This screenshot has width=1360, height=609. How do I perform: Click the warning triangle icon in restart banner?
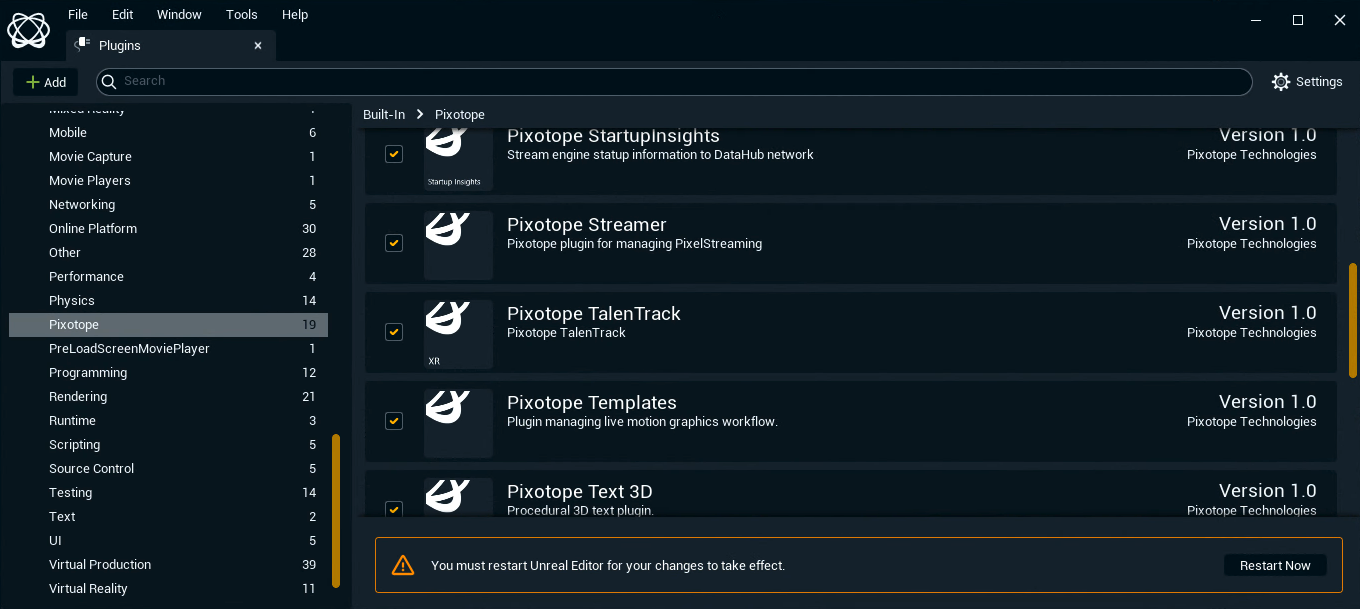tap(403, 564)
